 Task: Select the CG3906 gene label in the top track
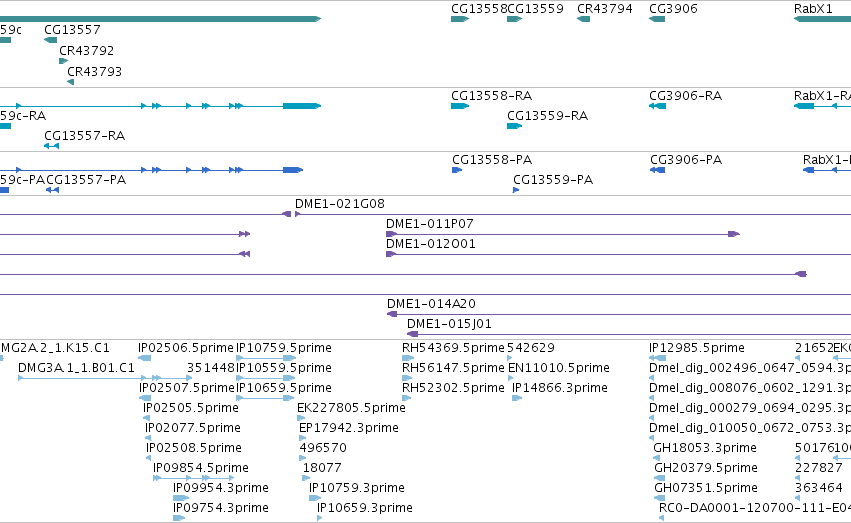click(x=673, y=9)
